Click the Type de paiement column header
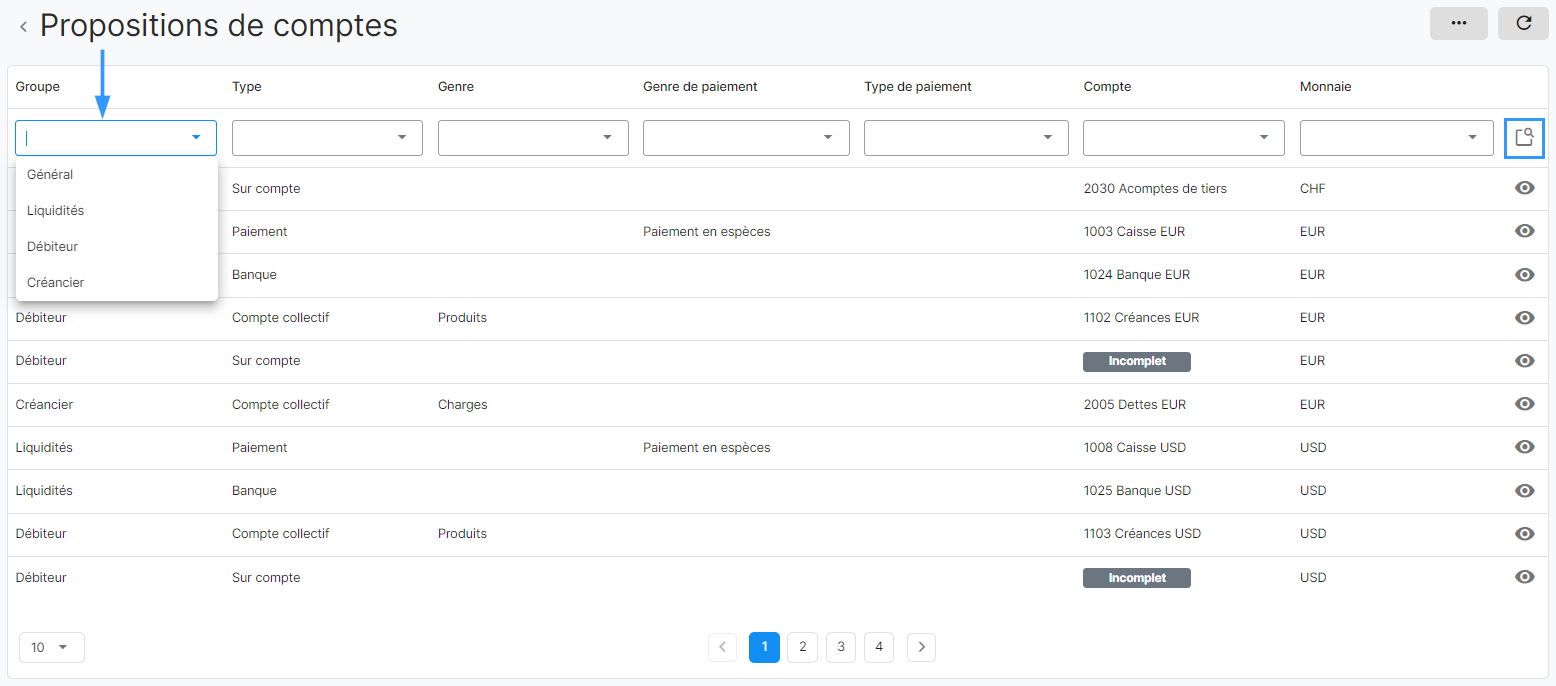Image resolution: width=1556 pixels, height=686 pixels. pyautogui.click(x=918, y=87)
